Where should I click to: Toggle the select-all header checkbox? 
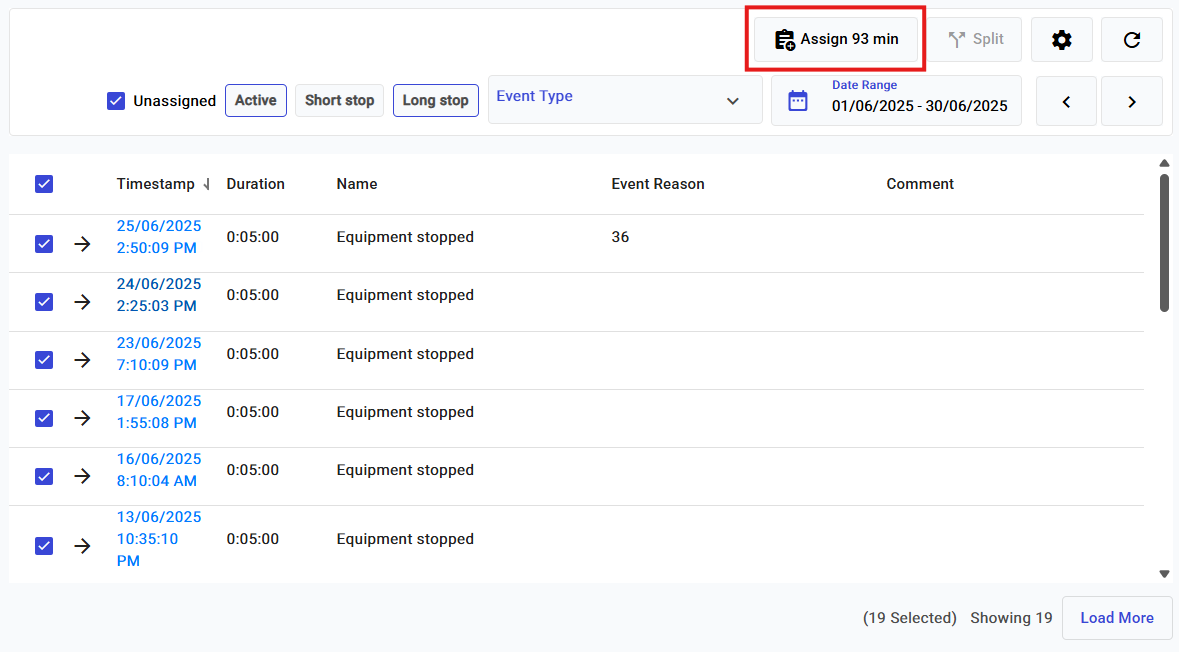click(44, 184)
